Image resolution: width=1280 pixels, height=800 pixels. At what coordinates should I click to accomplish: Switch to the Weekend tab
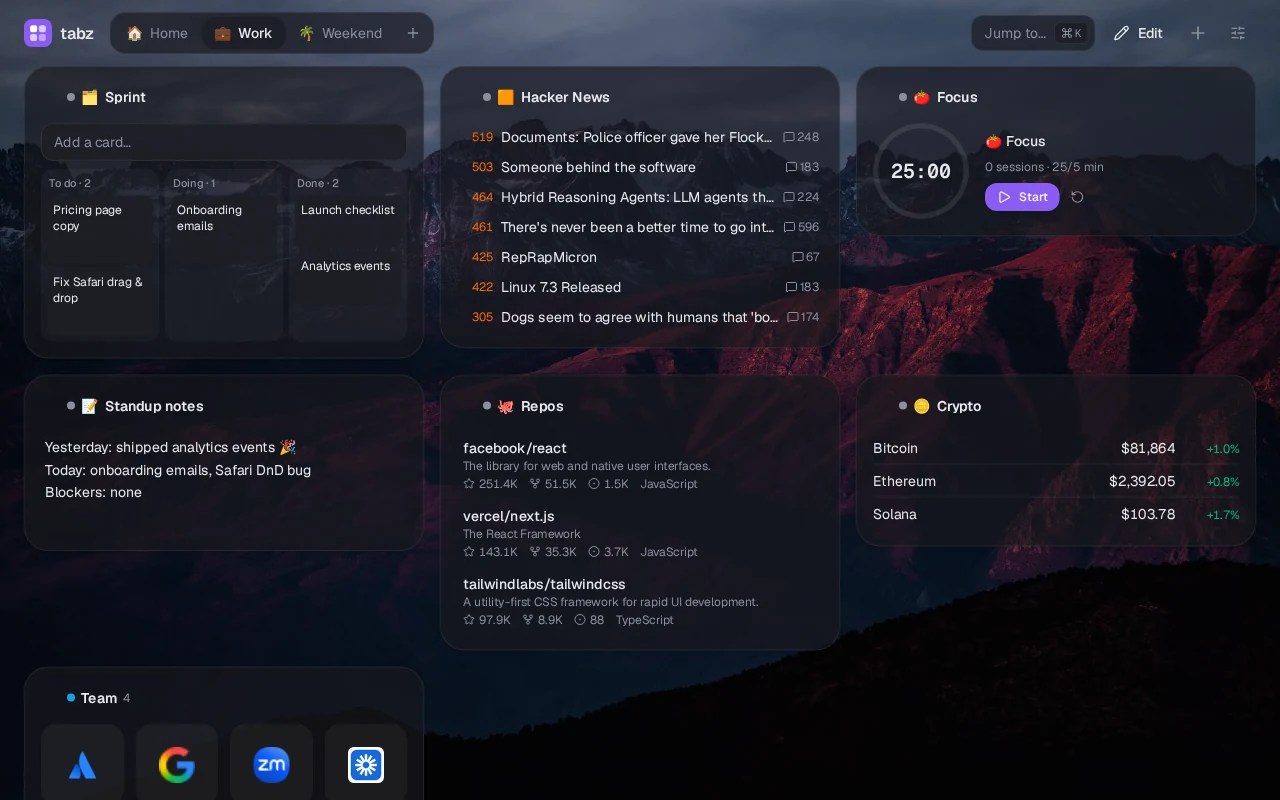click(340, 33)
